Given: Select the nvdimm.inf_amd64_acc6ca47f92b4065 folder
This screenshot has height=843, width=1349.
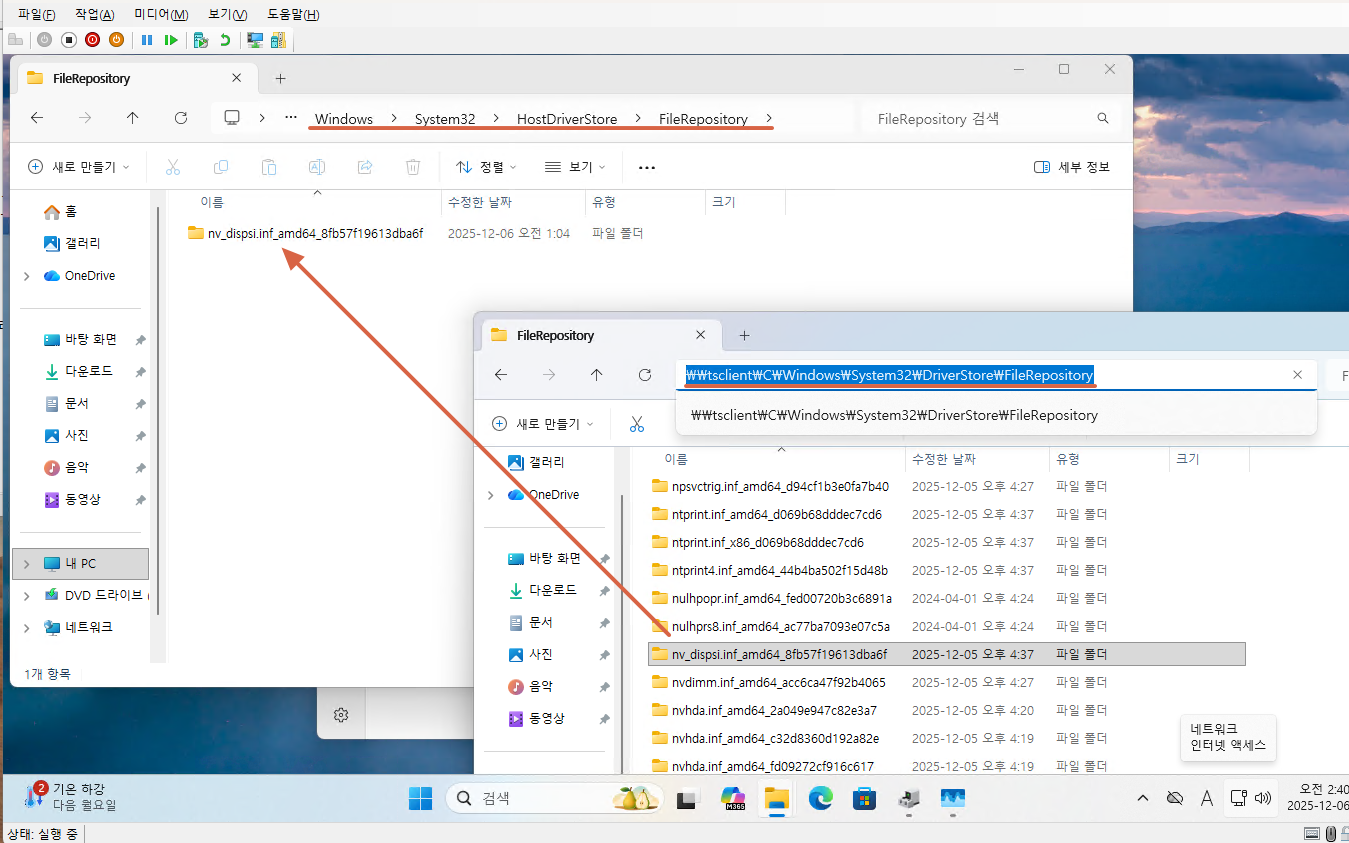Looking at the screenshot, I should (769, 683).
